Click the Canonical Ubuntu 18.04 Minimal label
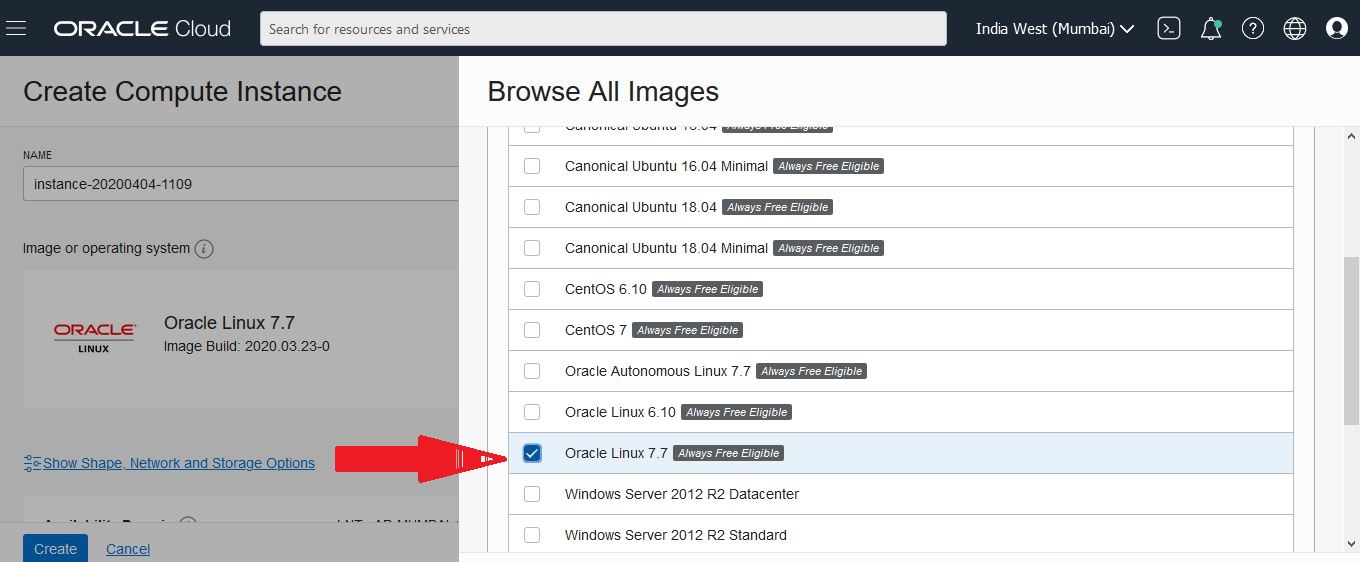The image size is (1360, 562). point(666,248)
